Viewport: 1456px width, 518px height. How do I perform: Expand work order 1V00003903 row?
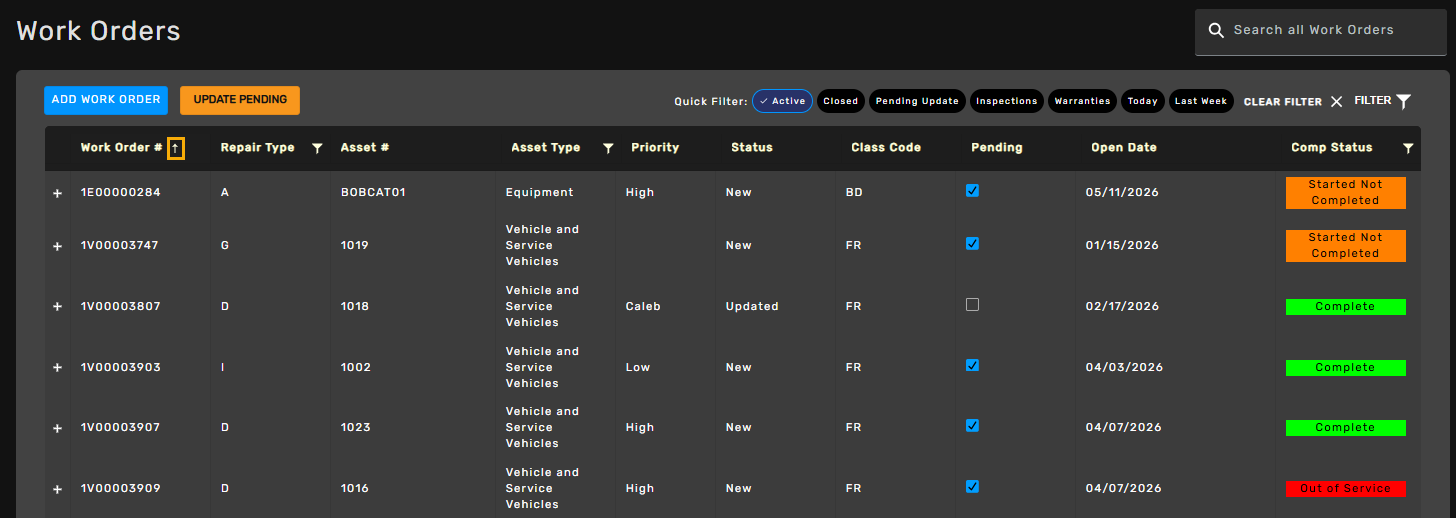tap(57, 368)
